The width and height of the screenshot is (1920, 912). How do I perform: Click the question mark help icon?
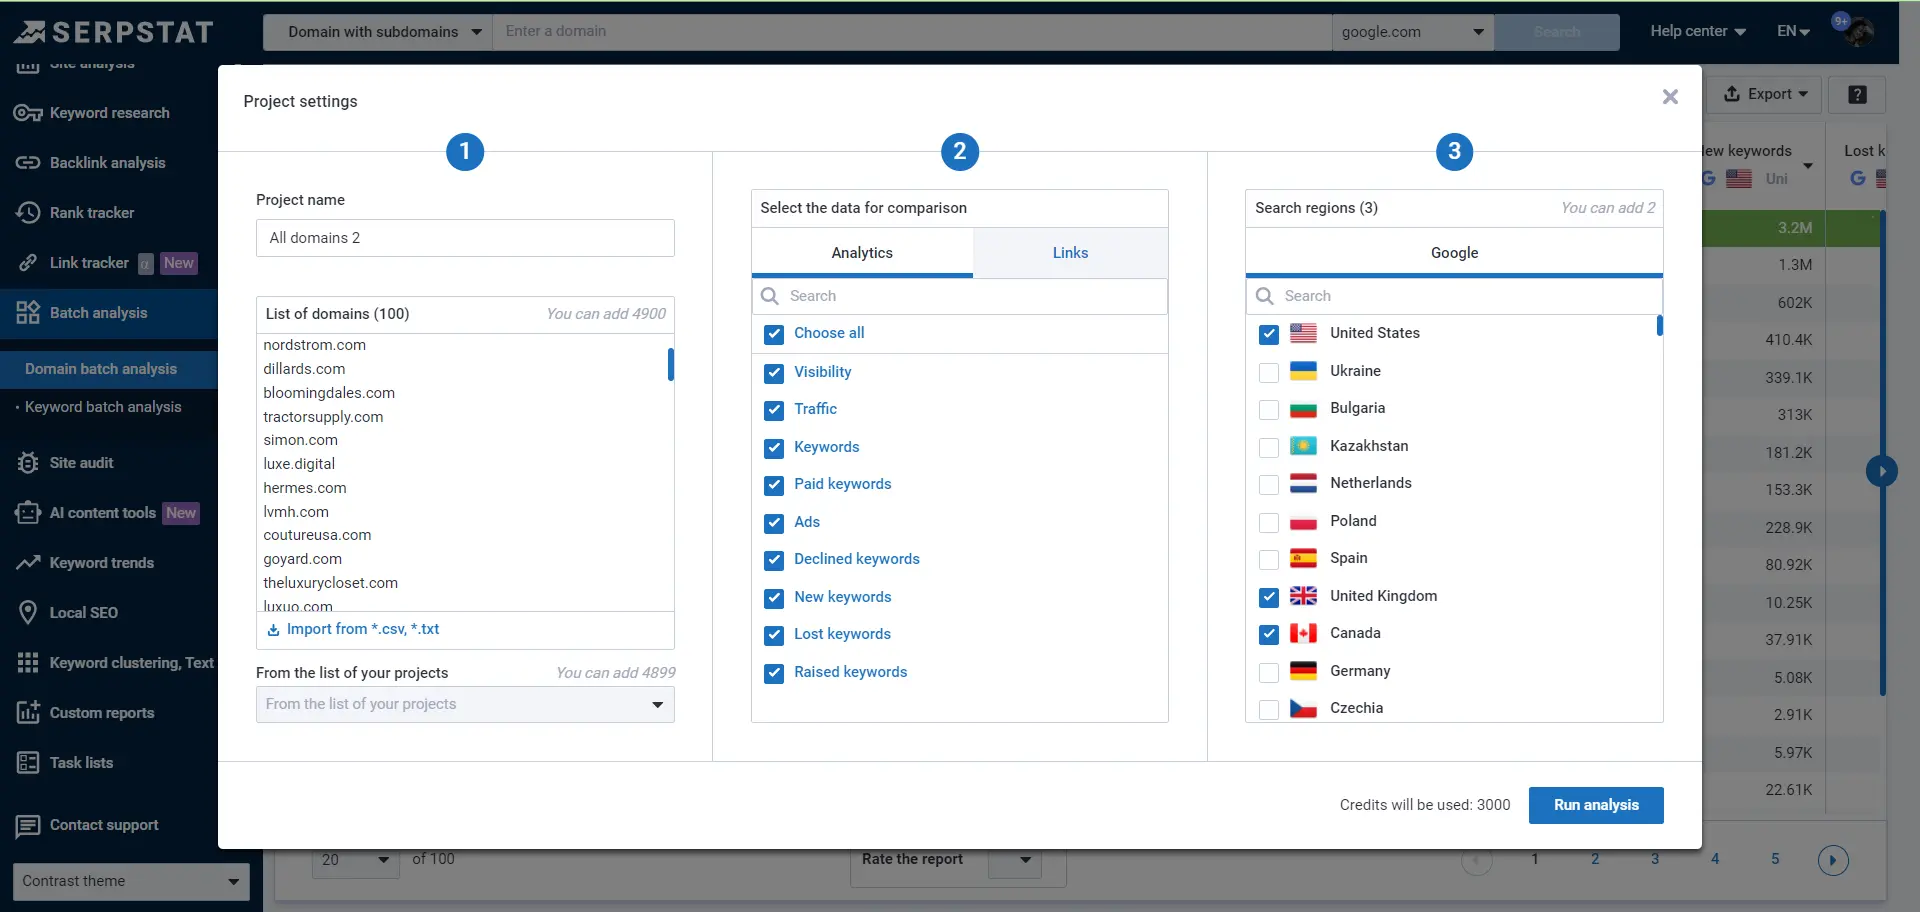click(1857, 95)
